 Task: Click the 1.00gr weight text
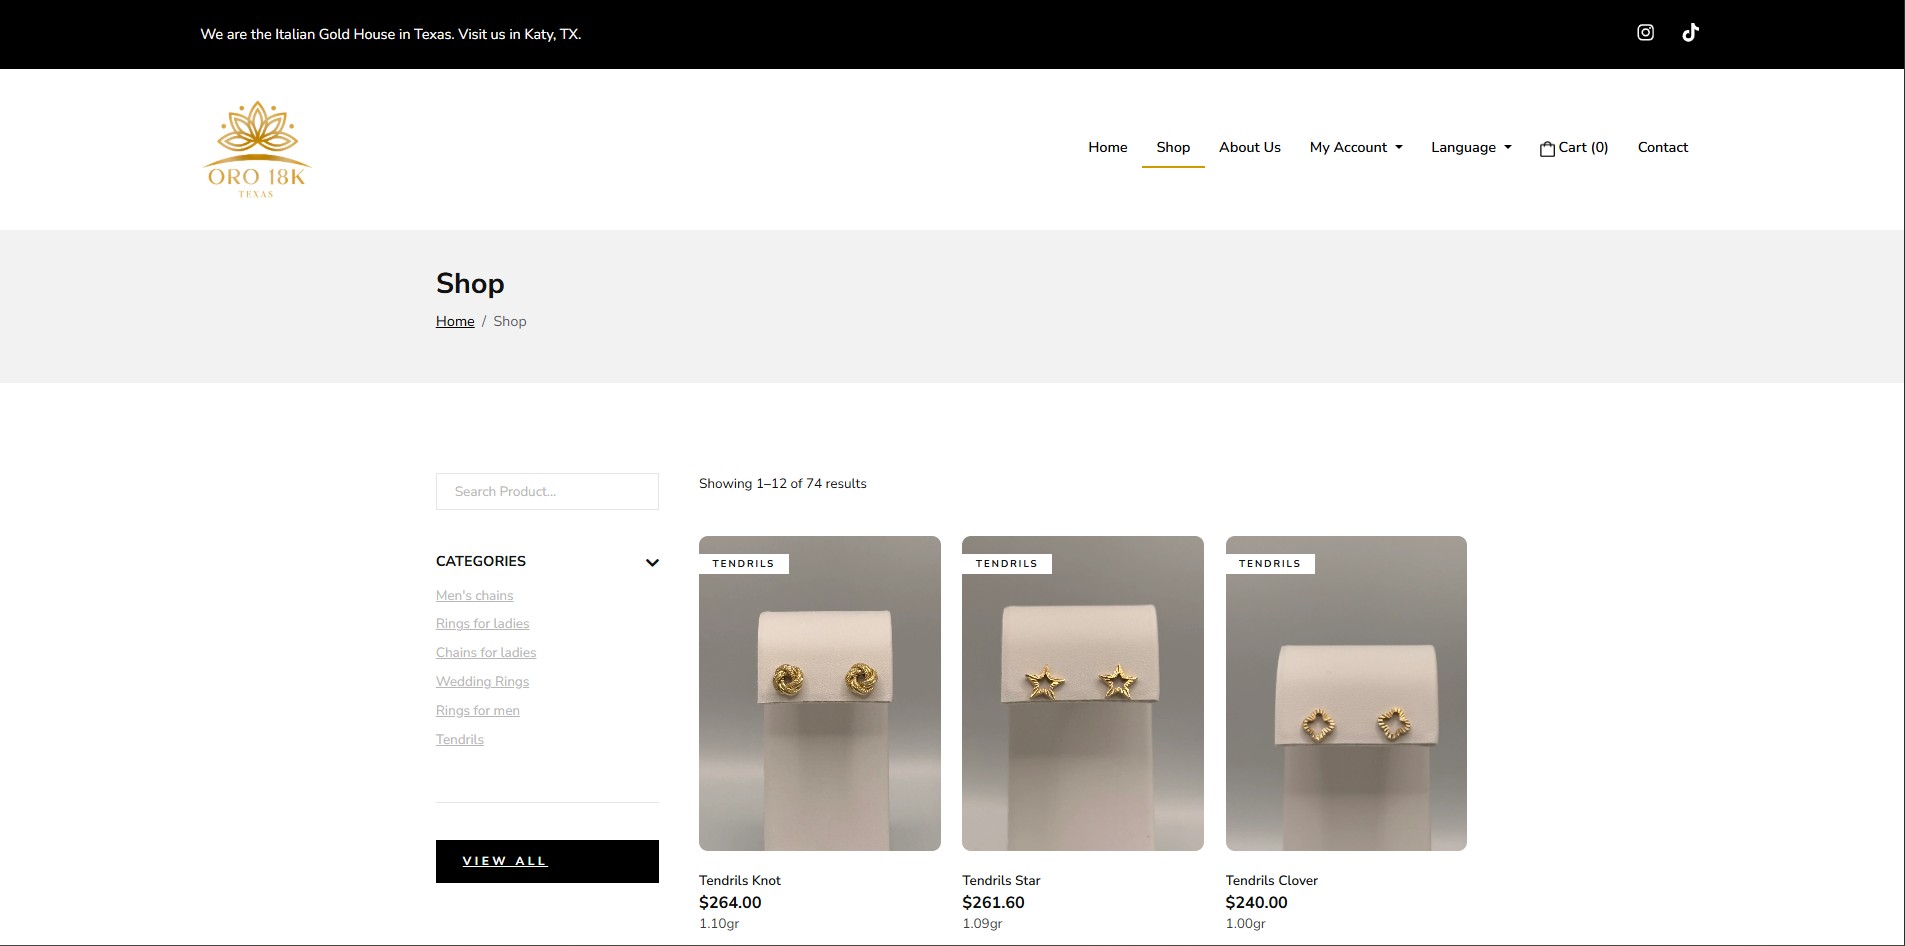point(1245,924)
